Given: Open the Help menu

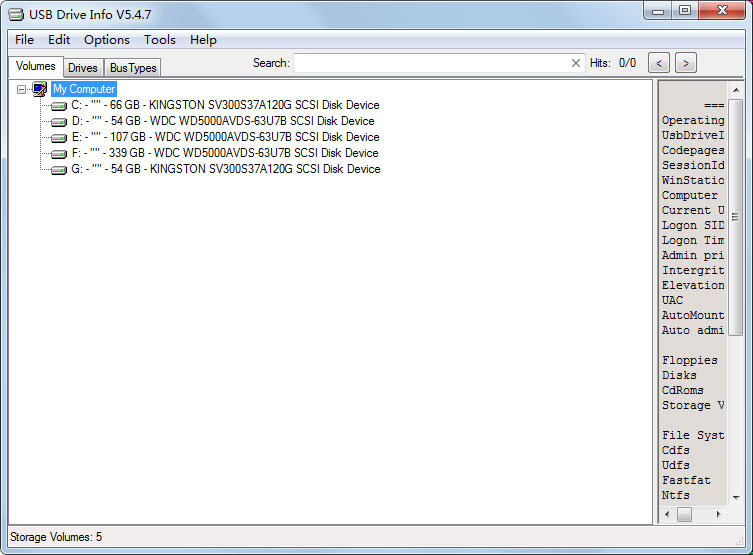Looking at the screenshot, I should 203,40.
